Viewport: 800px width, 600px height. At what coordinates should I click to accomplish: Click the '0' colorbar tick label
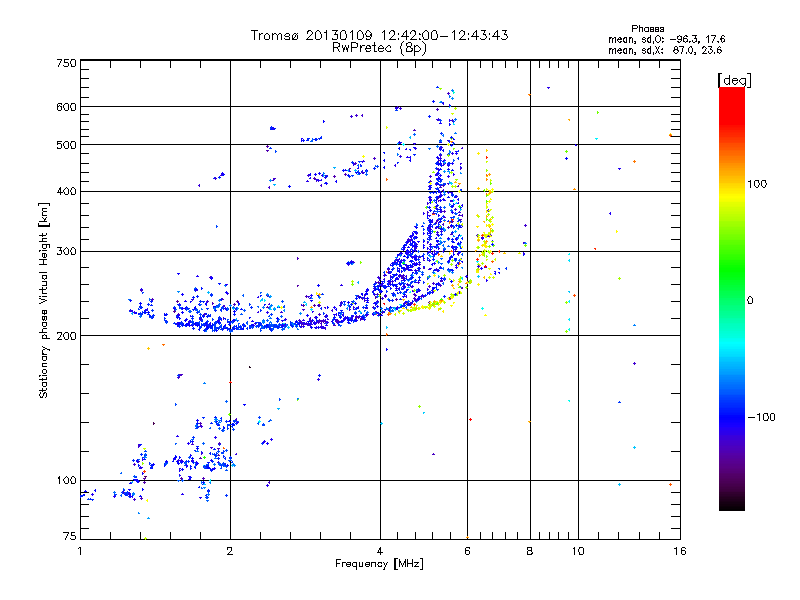click(750, 301)
